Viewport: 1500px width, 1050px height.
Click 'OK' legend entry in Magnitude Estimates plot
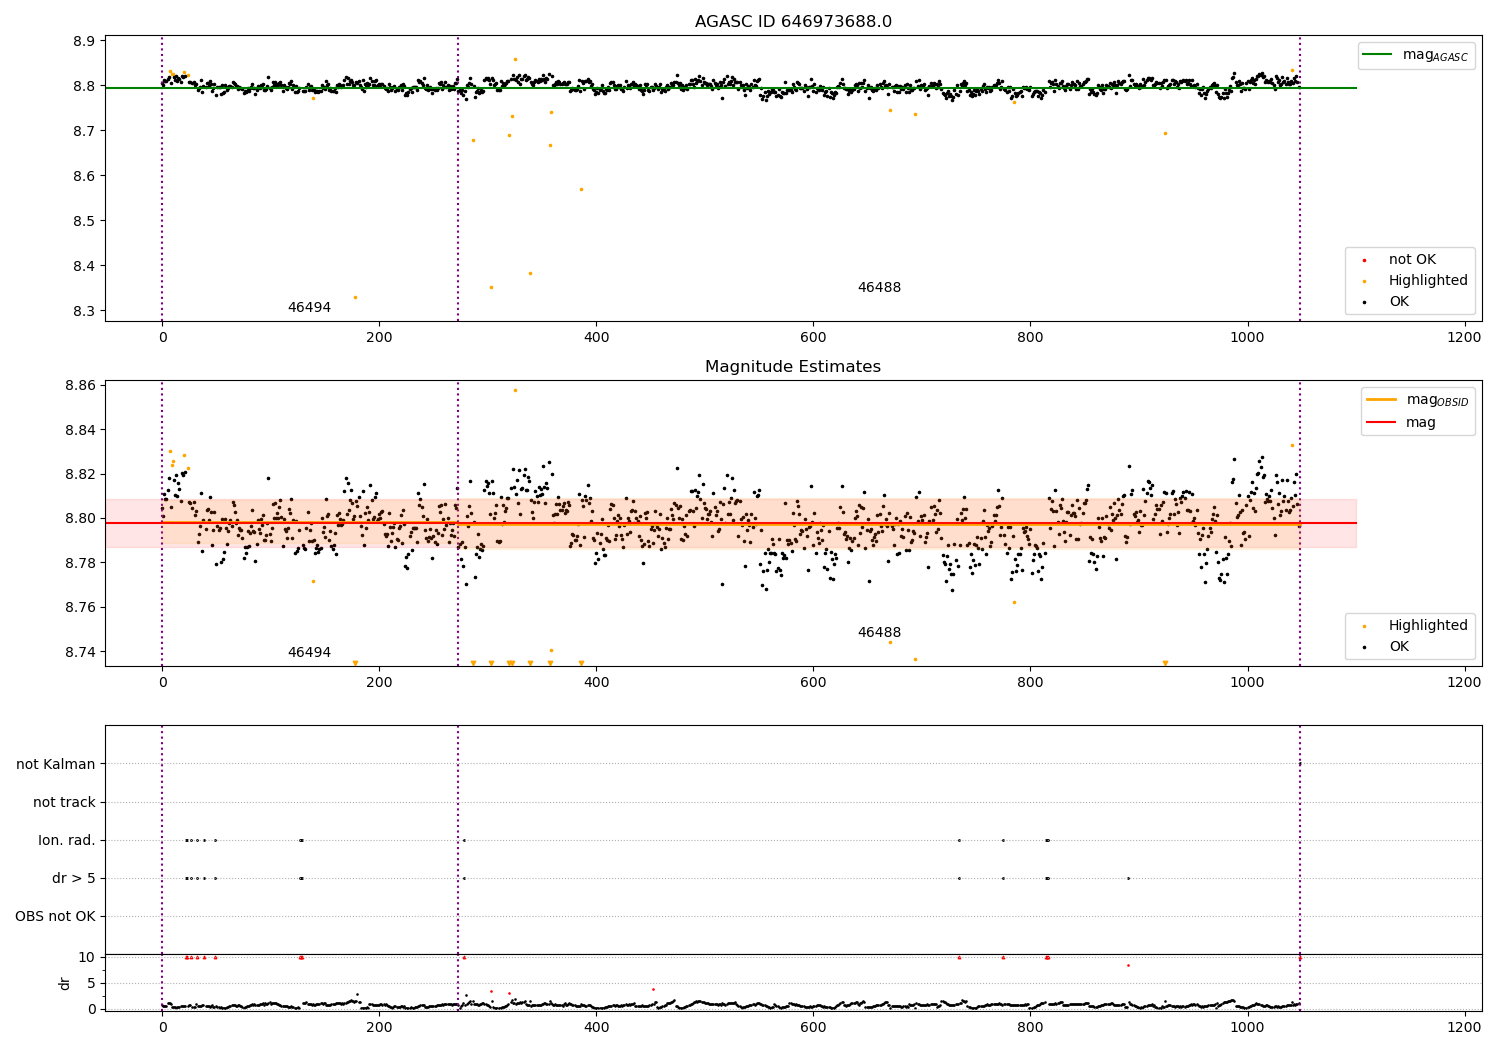click(1398, 647)
